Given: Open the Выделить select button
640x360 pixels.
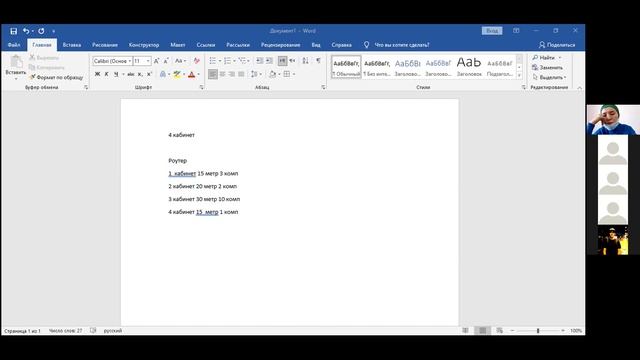Looking at the screenshot, I should 549,77.
